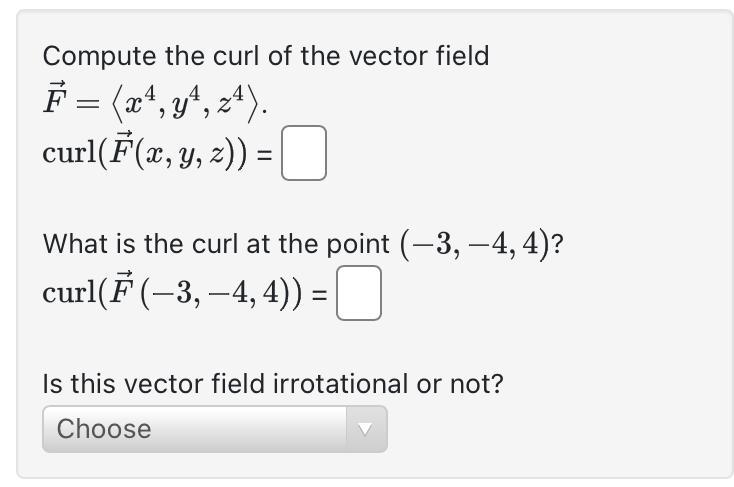Click the 'What is the curl at the point' text

point(216,244)
